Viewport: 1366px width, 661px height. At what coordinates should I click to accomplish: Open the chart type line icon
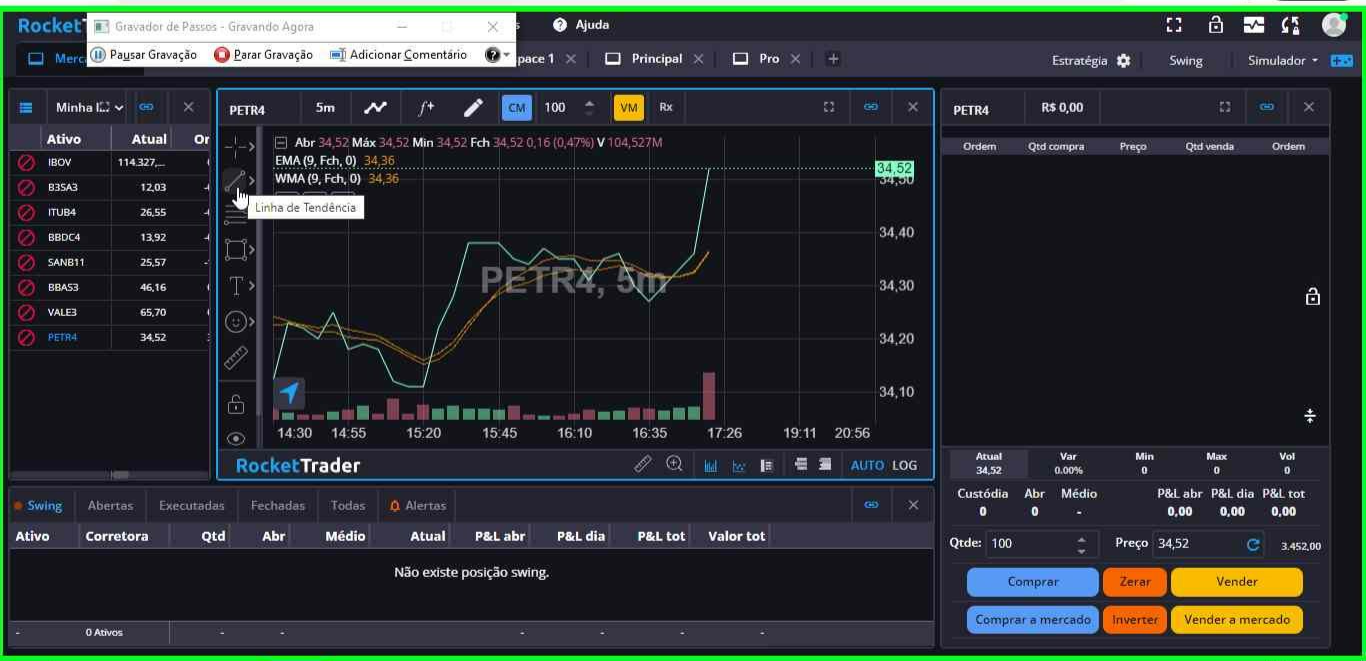click(375, 108)
